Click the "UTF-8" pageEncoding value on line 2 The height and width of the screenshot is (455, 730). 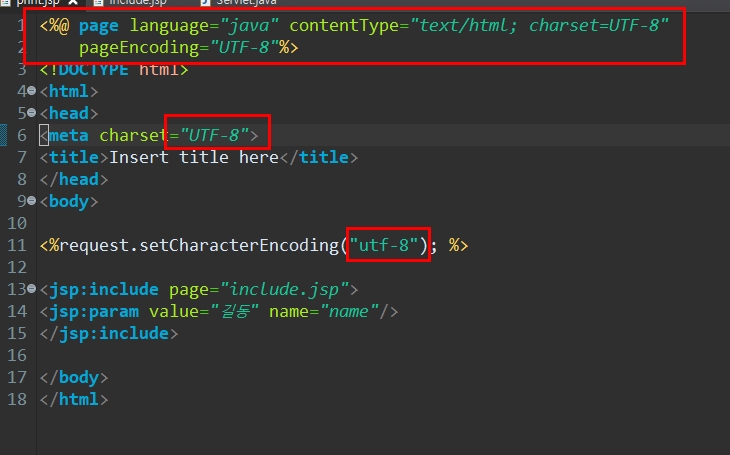[244, 48]
